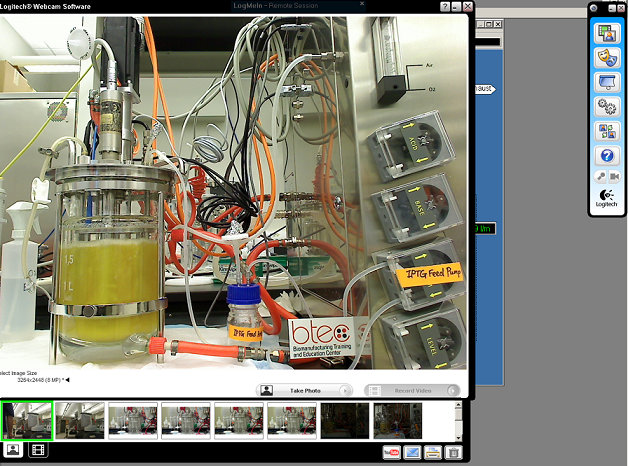Open video effects masks icon in launcher
The image size is (628, 466).
pyautogui.click(x=606, y=56)
